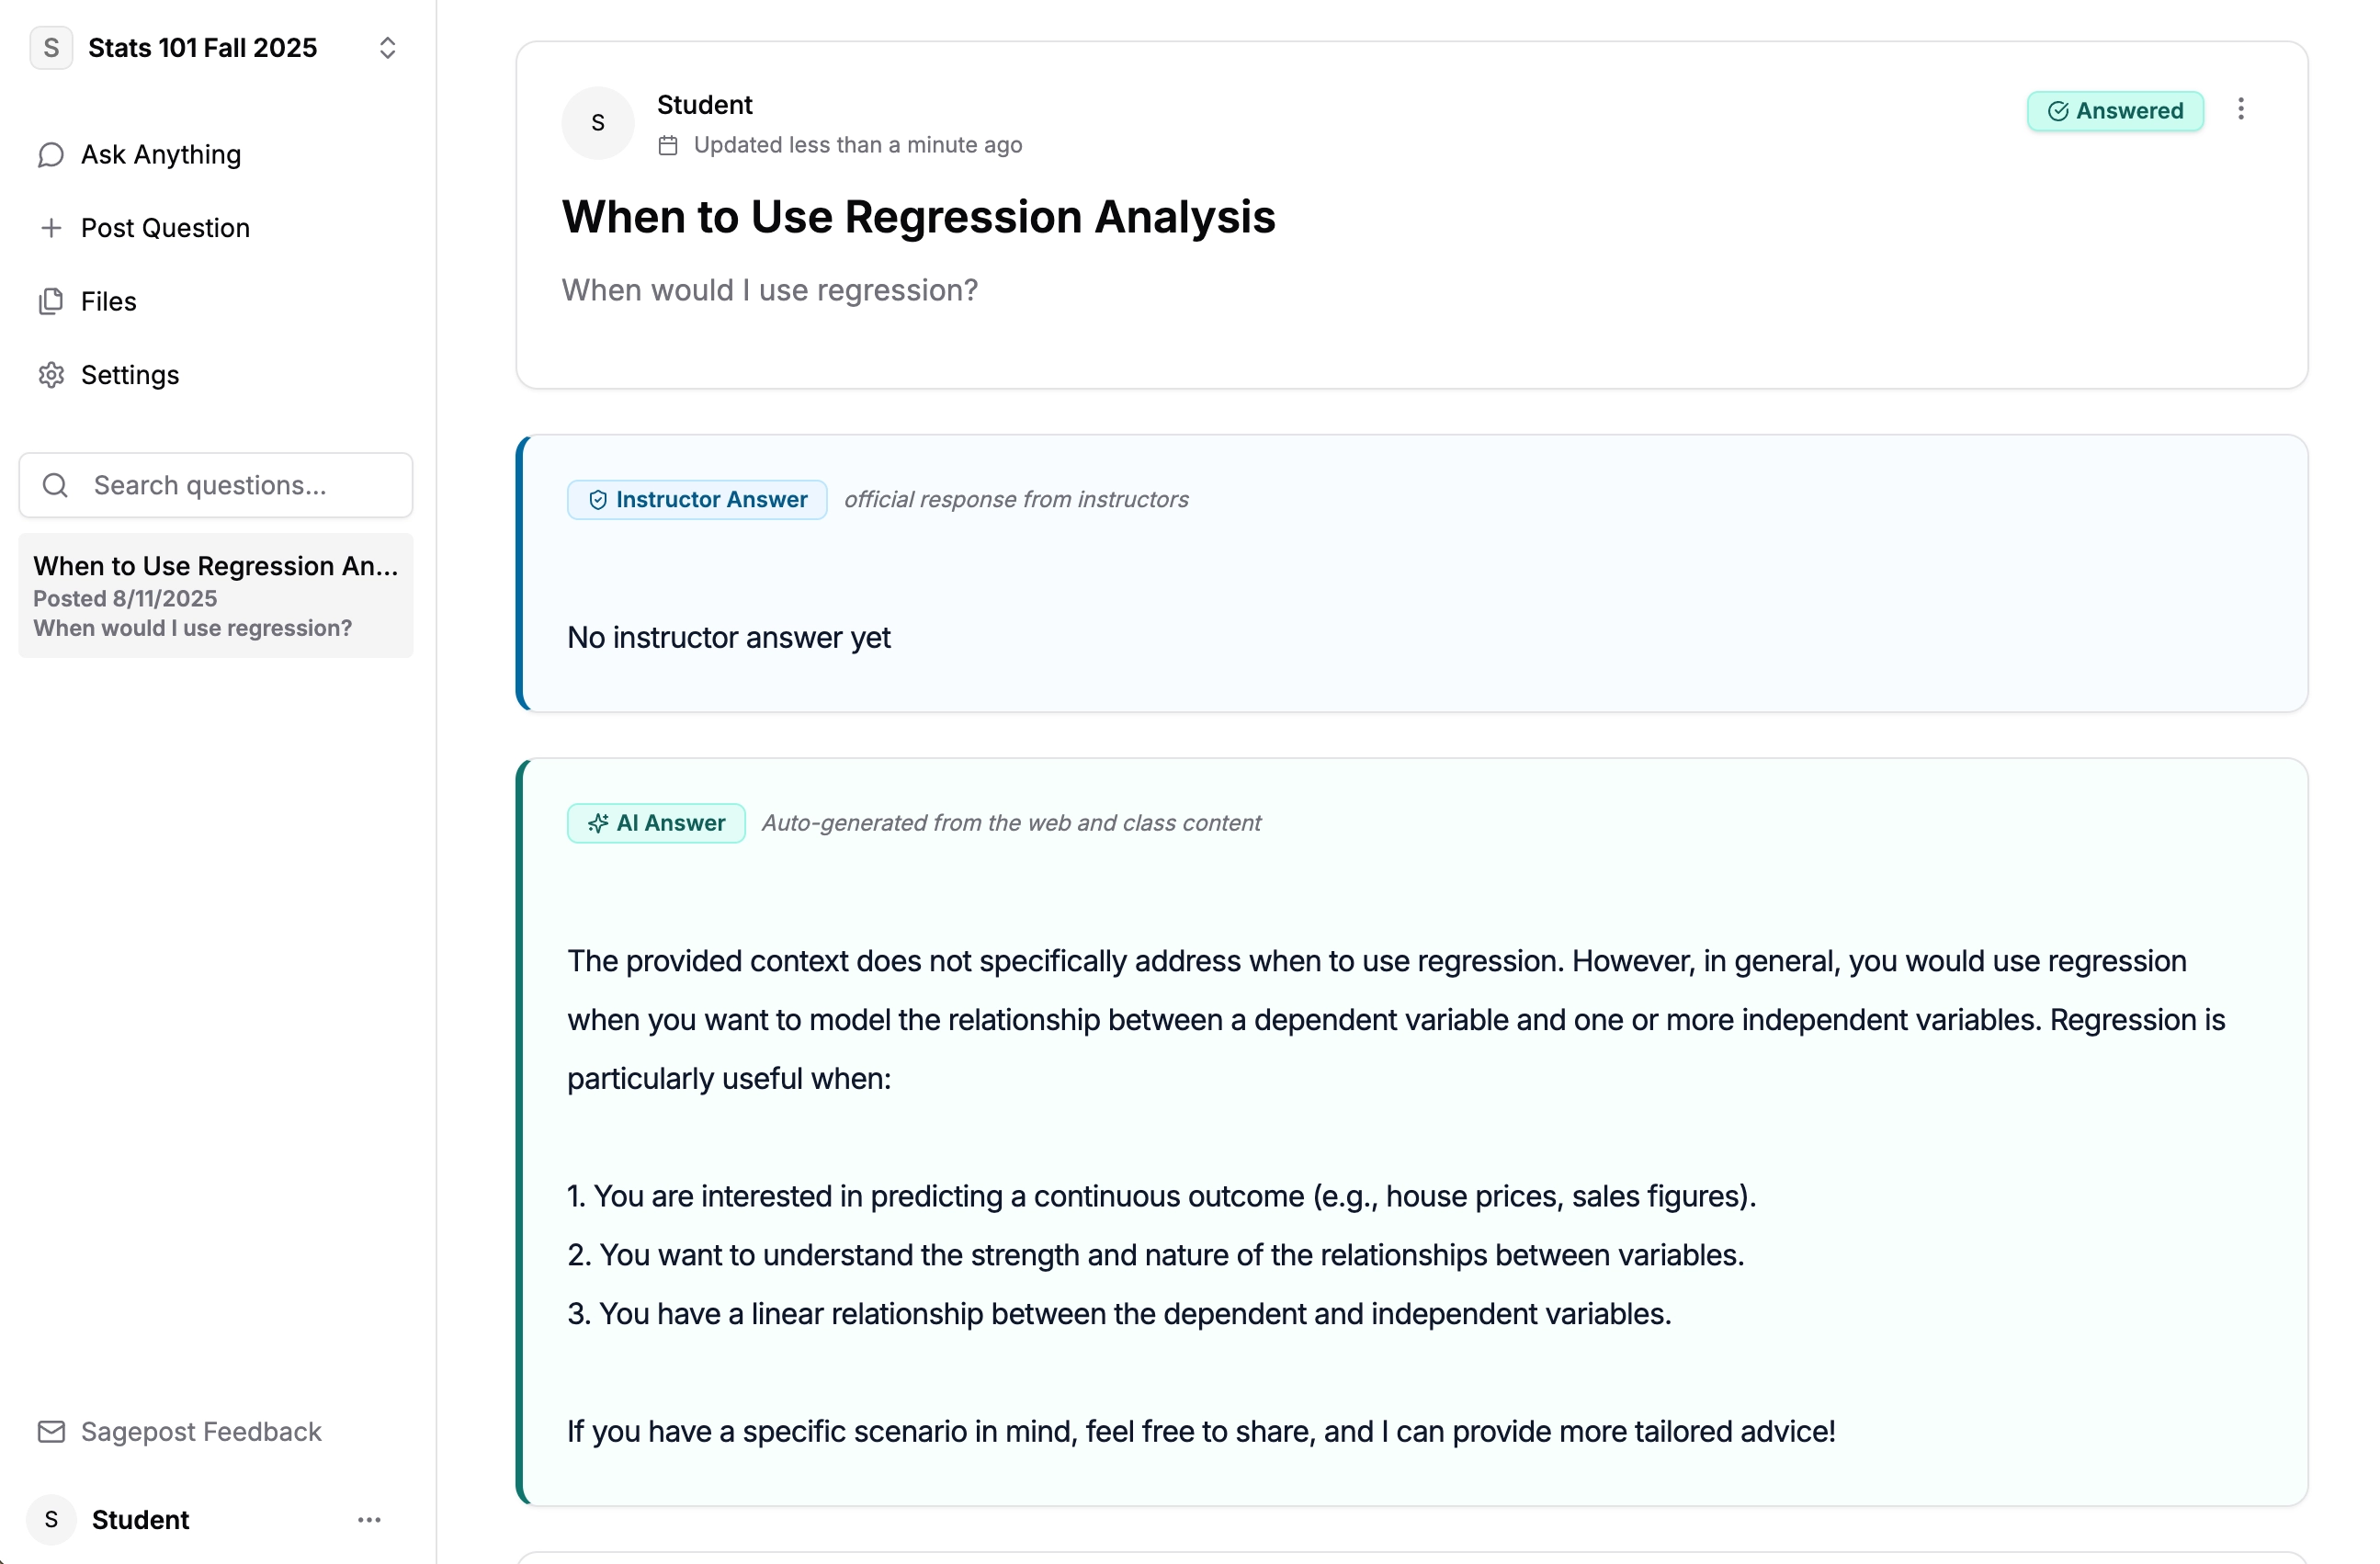The image size is (2380, 1564).
Task: Toggle the Answered status badge
Action: click(2115, 111)
